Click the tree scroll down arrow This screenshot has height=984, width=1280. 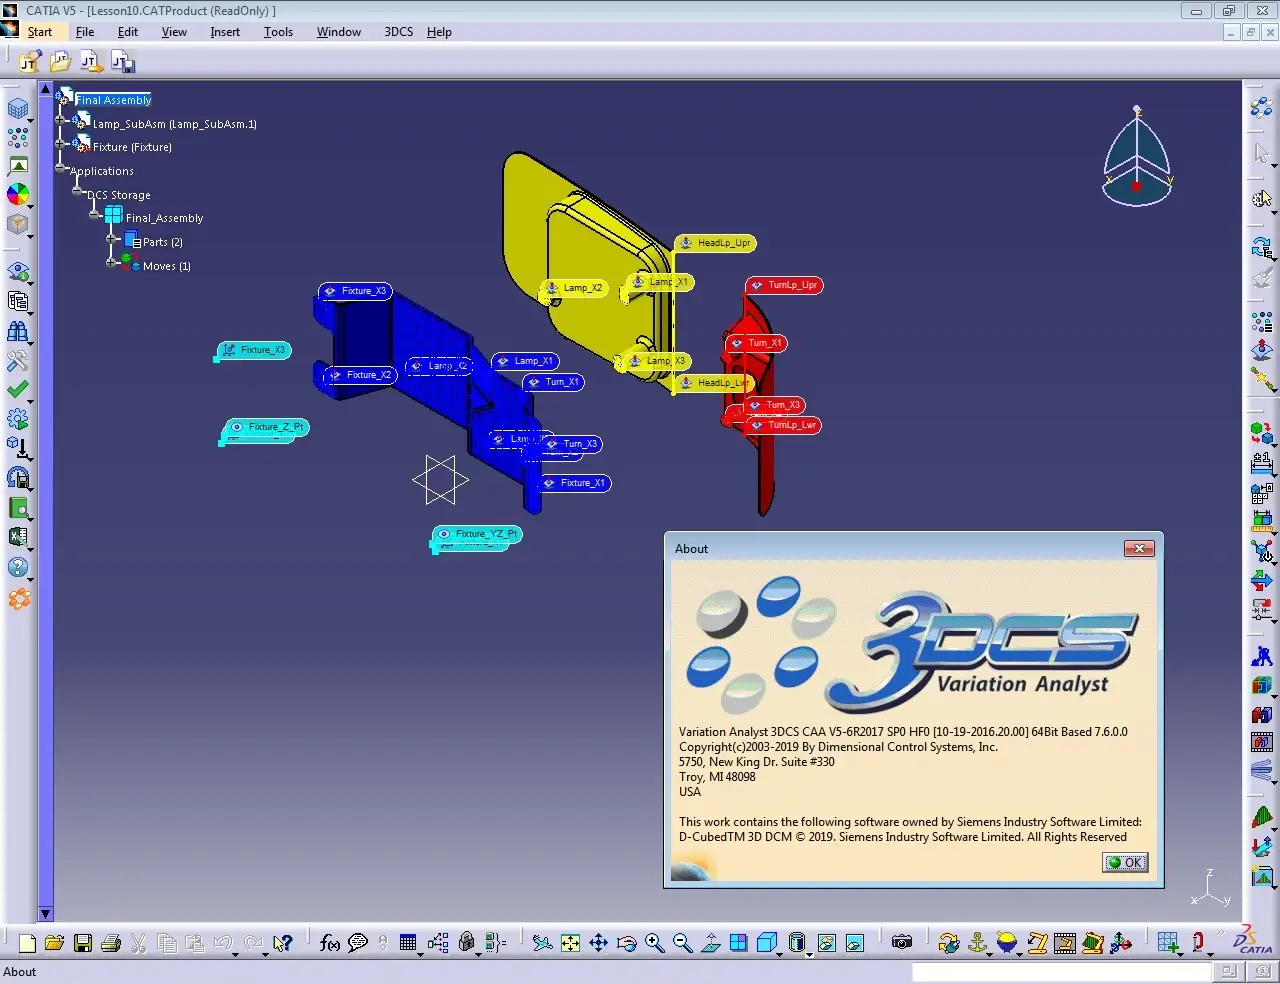45,914
